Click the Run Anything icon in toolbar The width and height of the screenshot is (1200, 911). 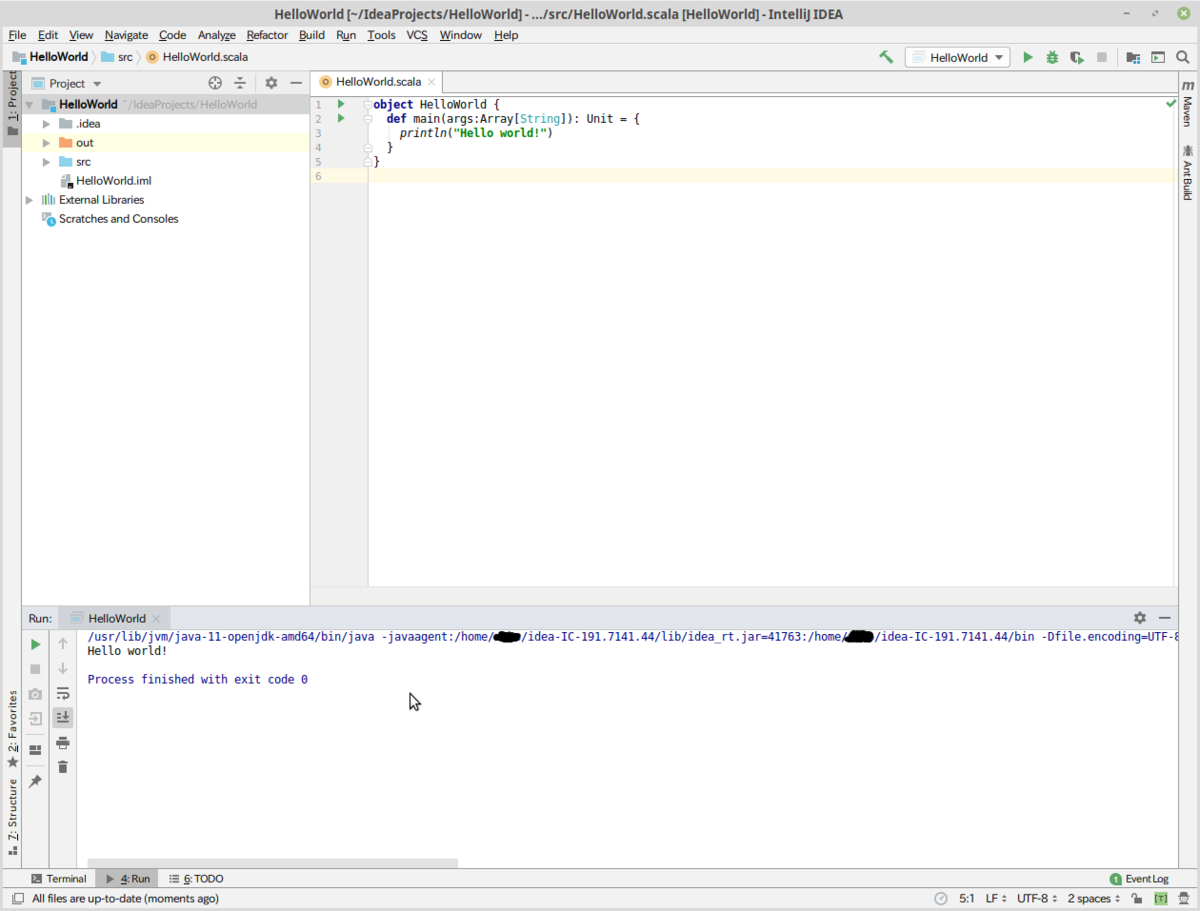[1158, 57]
